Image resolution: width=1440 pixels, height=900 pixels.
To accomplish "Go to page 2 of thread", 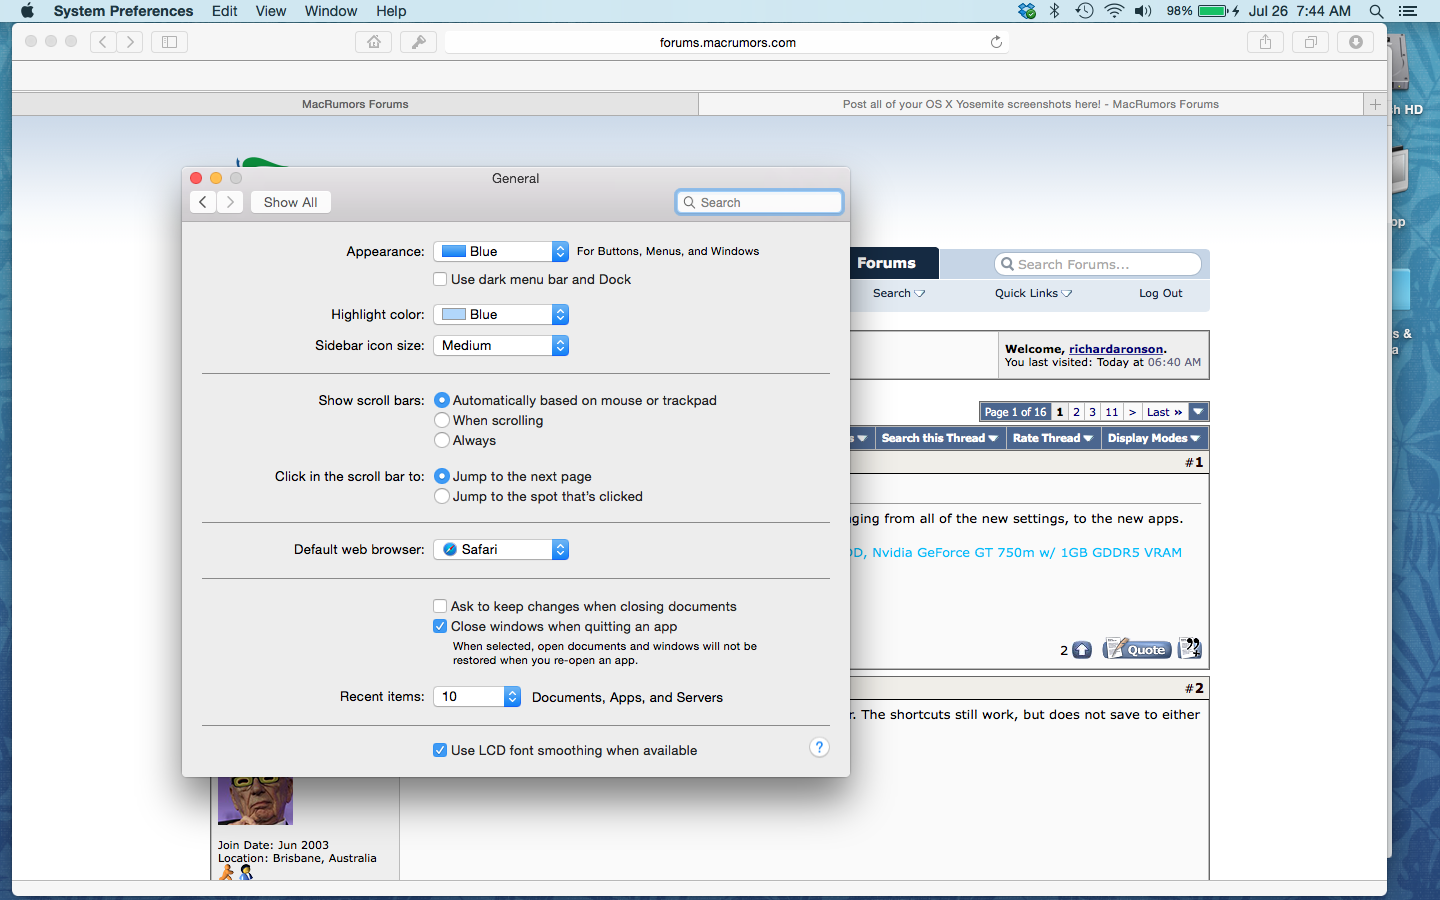I will pyautogui.click(x=1076, y=412).
